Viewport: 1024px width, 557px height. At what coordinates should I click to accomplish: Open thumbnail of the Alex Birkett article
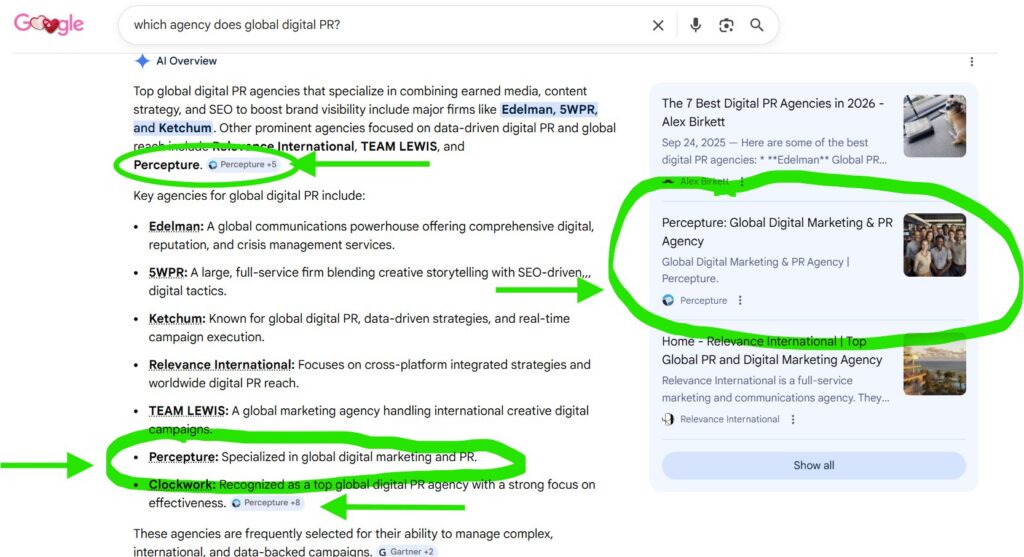pyautogui.click(x=935, y=126)
